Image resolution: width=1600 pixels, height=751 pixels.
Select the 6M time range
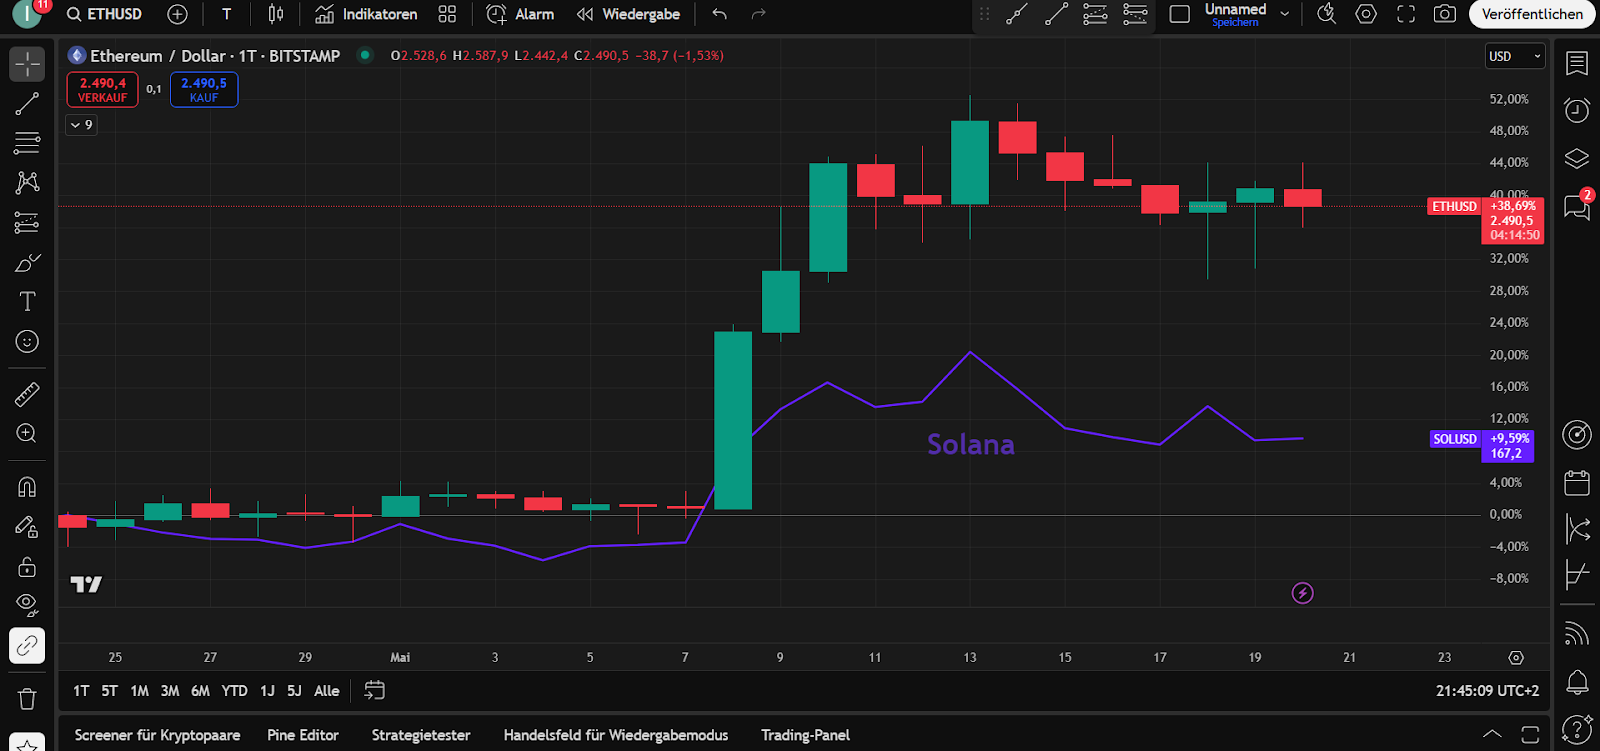[200, 691]
